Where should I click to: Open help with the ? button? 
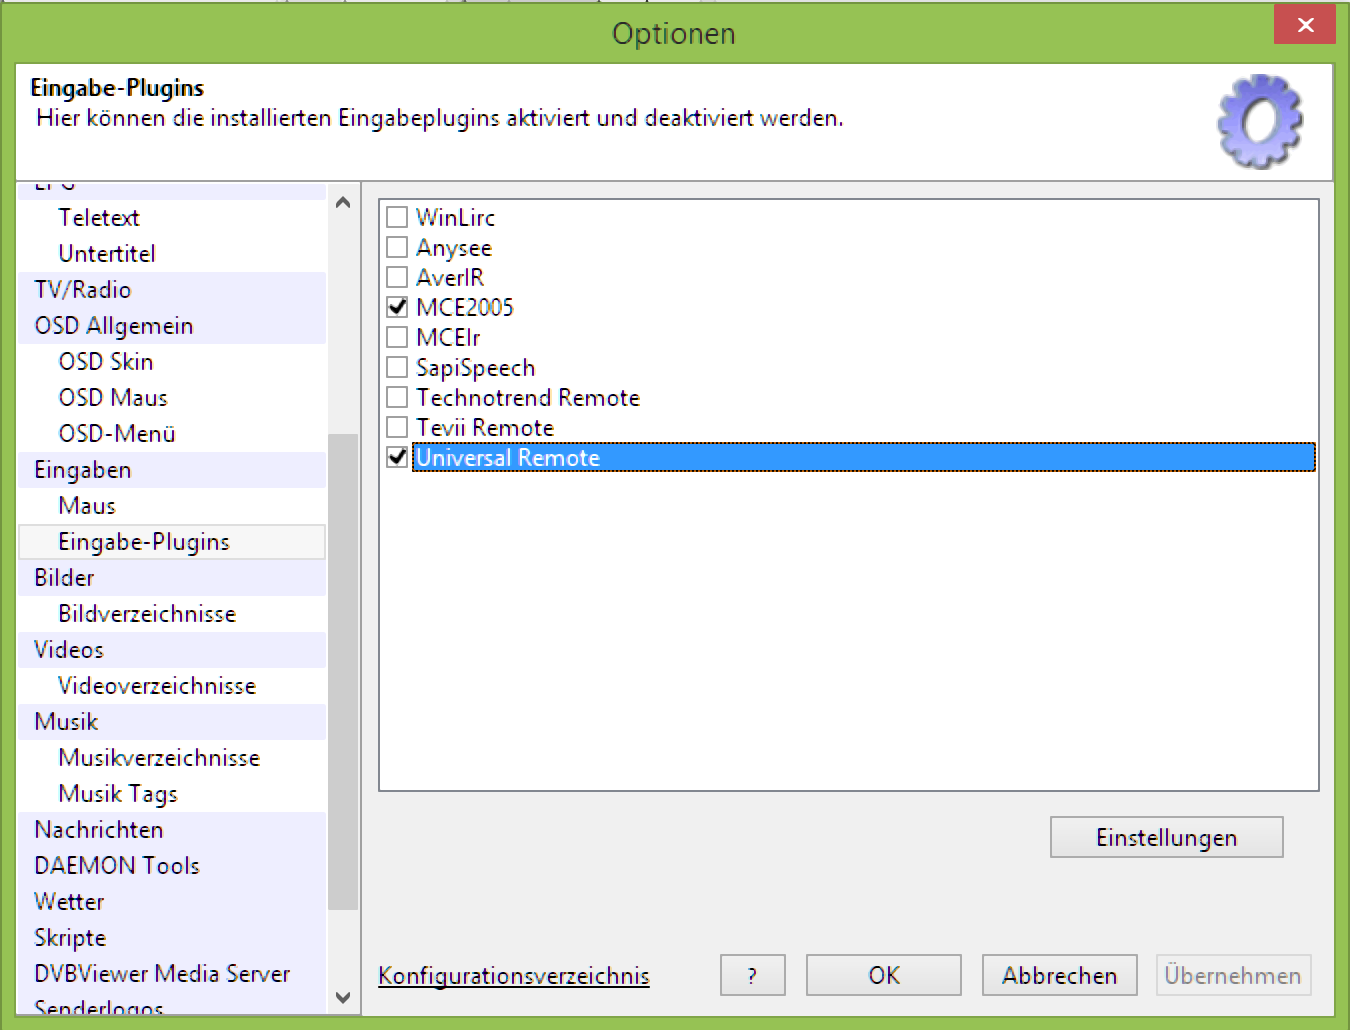coord(752,975)
